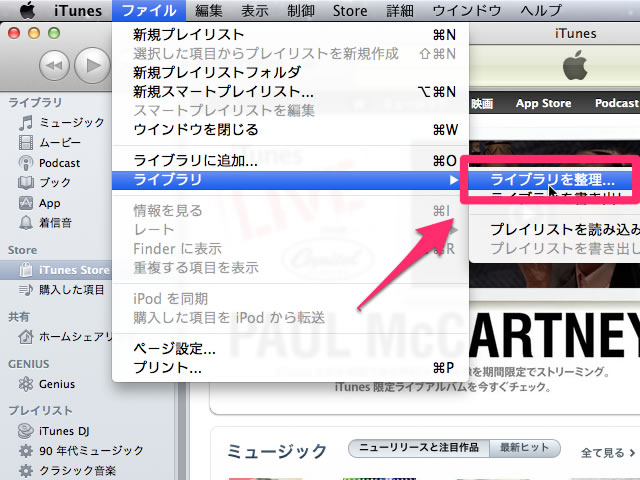This screenshot has height=480, width=640.
Task: Expand the ライブラリ submenu entry
Action: coord(290,180)
